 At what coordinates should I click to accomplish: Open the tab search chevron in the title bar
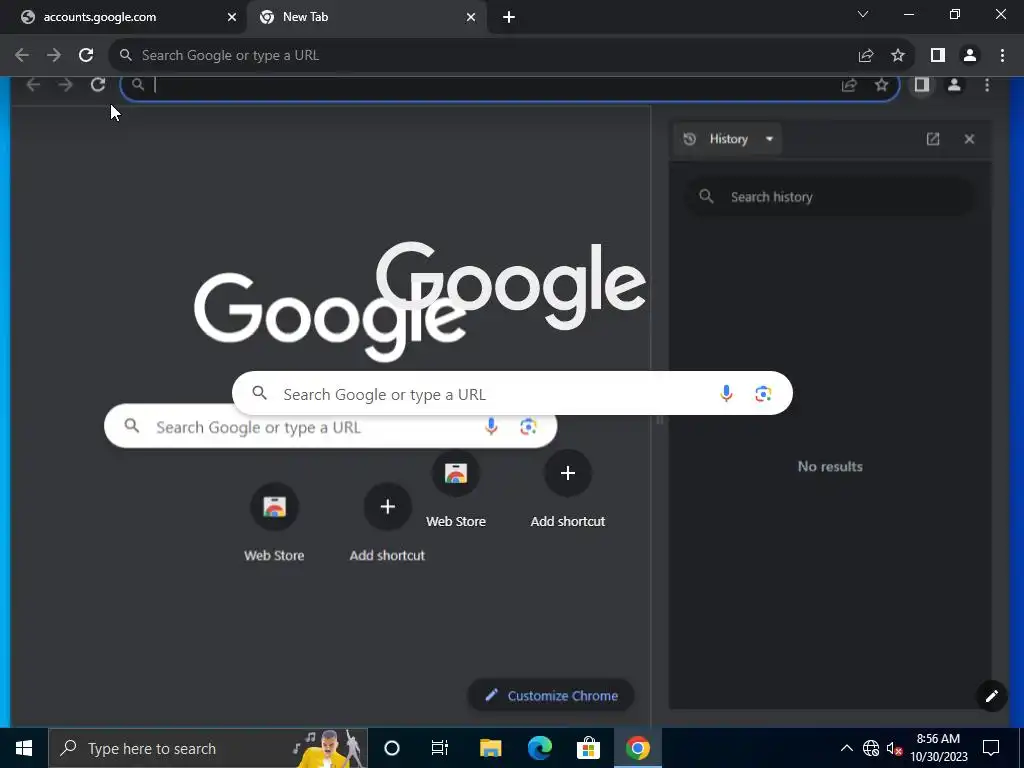tap(863, 14)
